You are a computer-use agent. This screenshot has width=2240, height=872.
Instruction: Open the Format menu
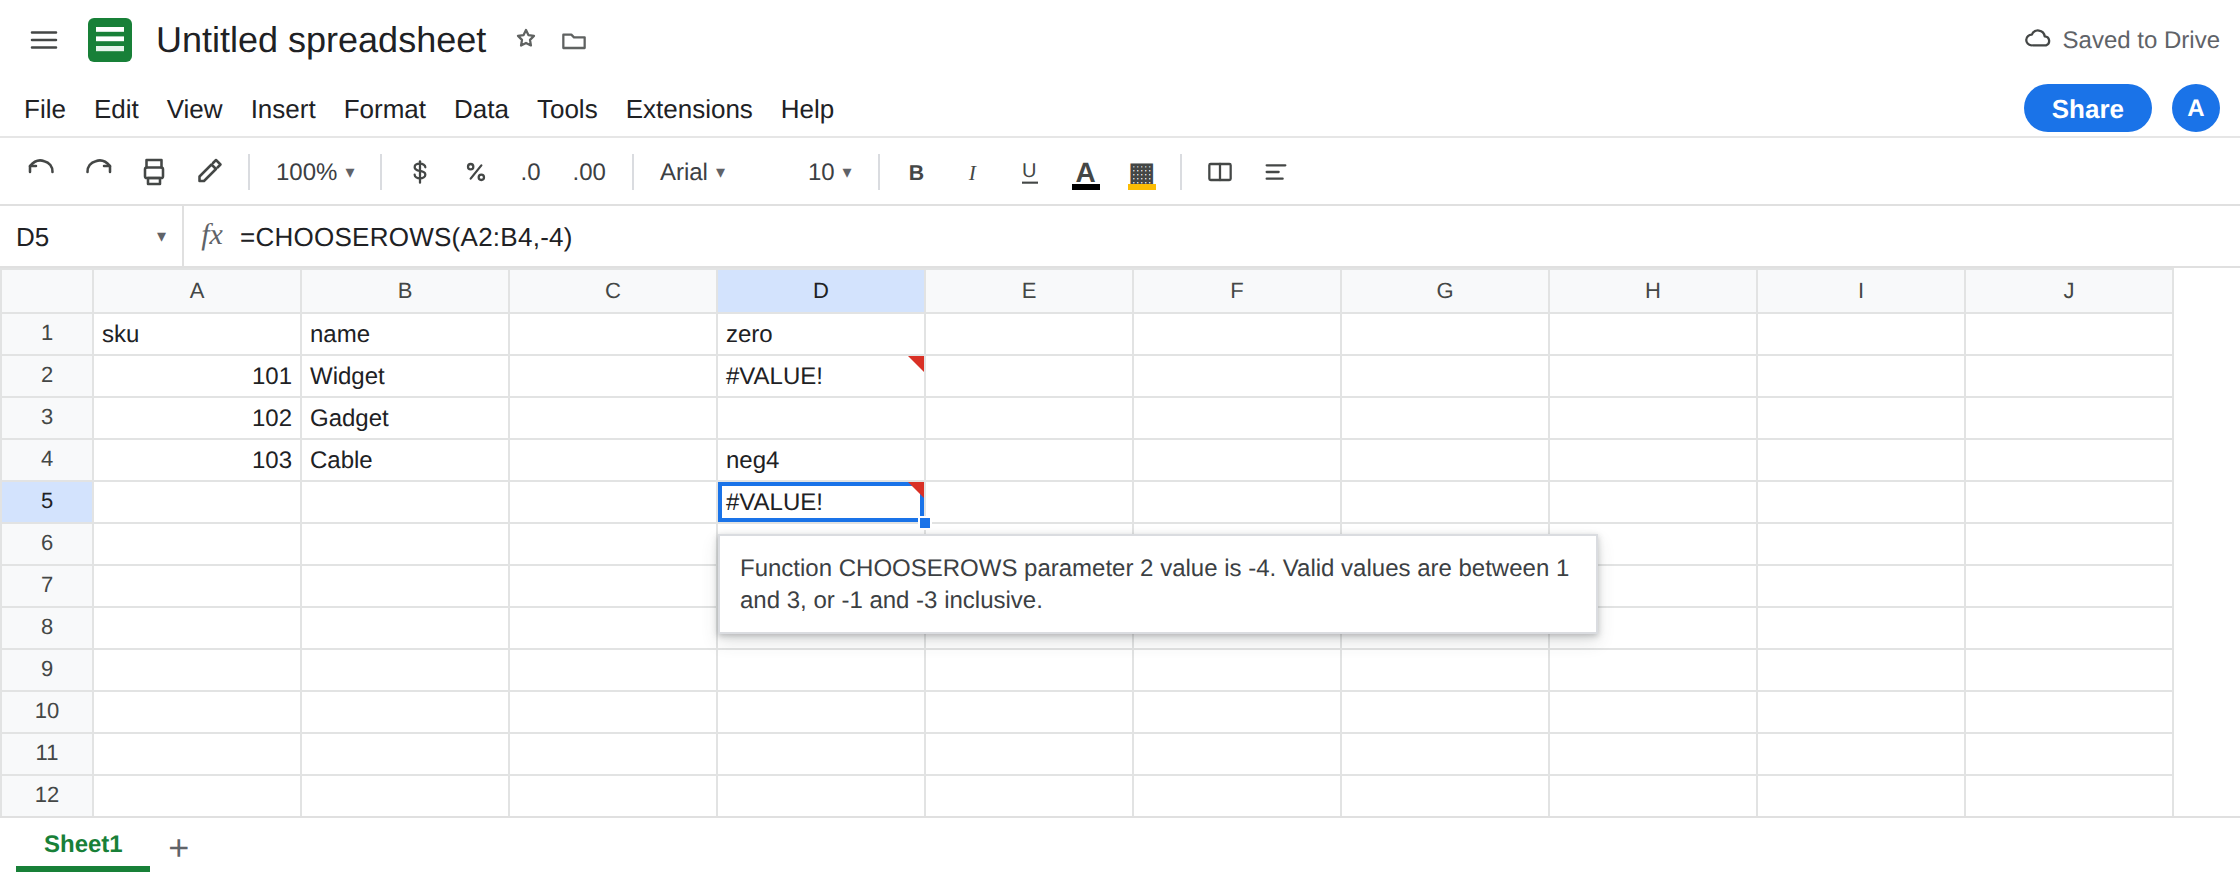point(385,109)
